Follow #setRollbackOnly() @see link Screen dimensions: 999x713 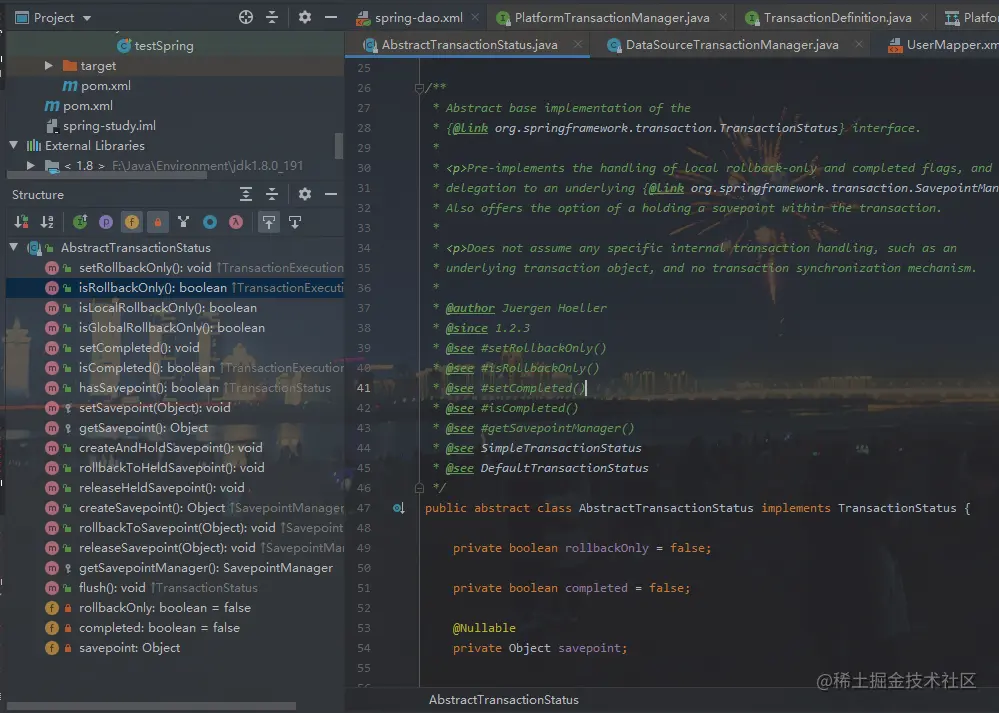coord(543,348)
